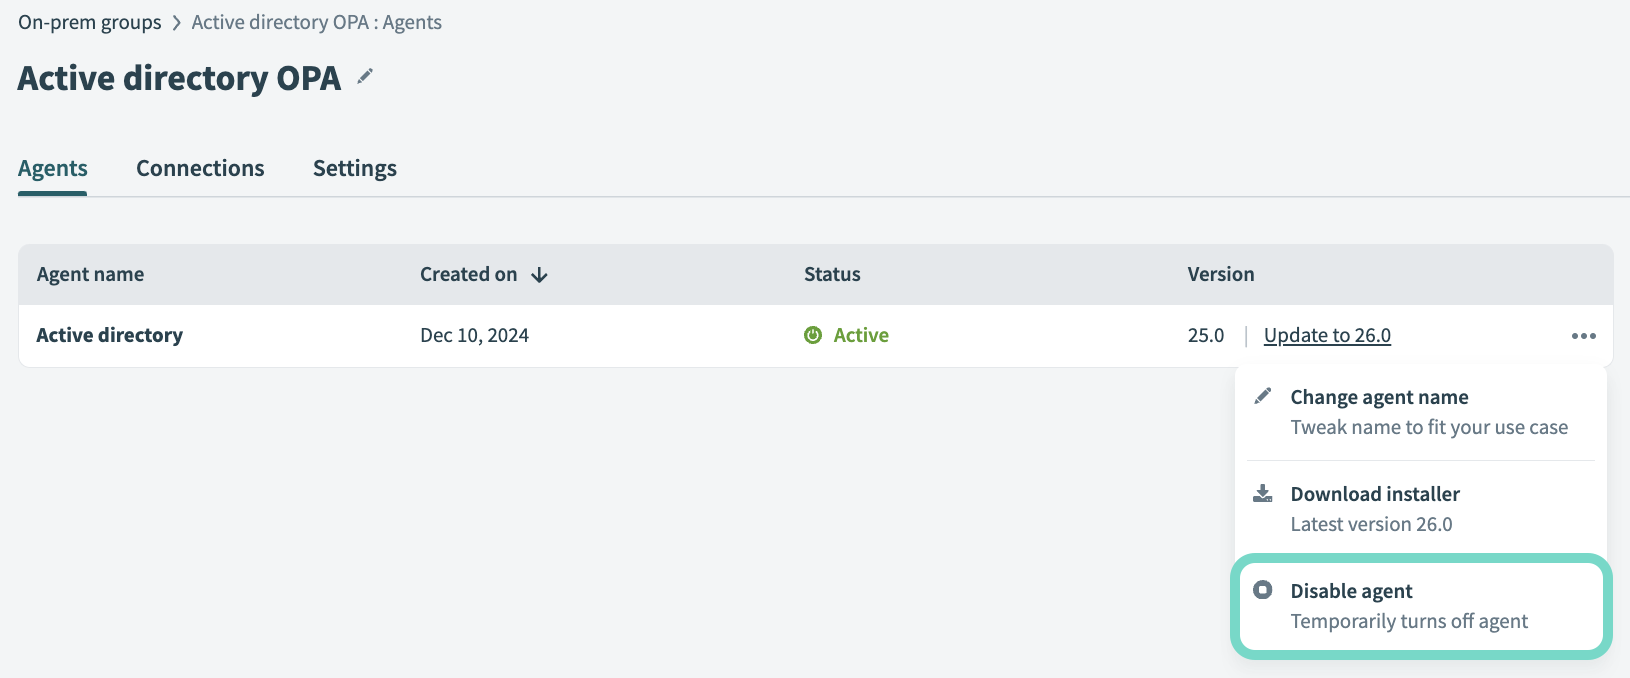The height and width of the screenshot is (678, 1630).
Task: Click the pencil icon beside Change agent name
Action: pos(1263,396)
